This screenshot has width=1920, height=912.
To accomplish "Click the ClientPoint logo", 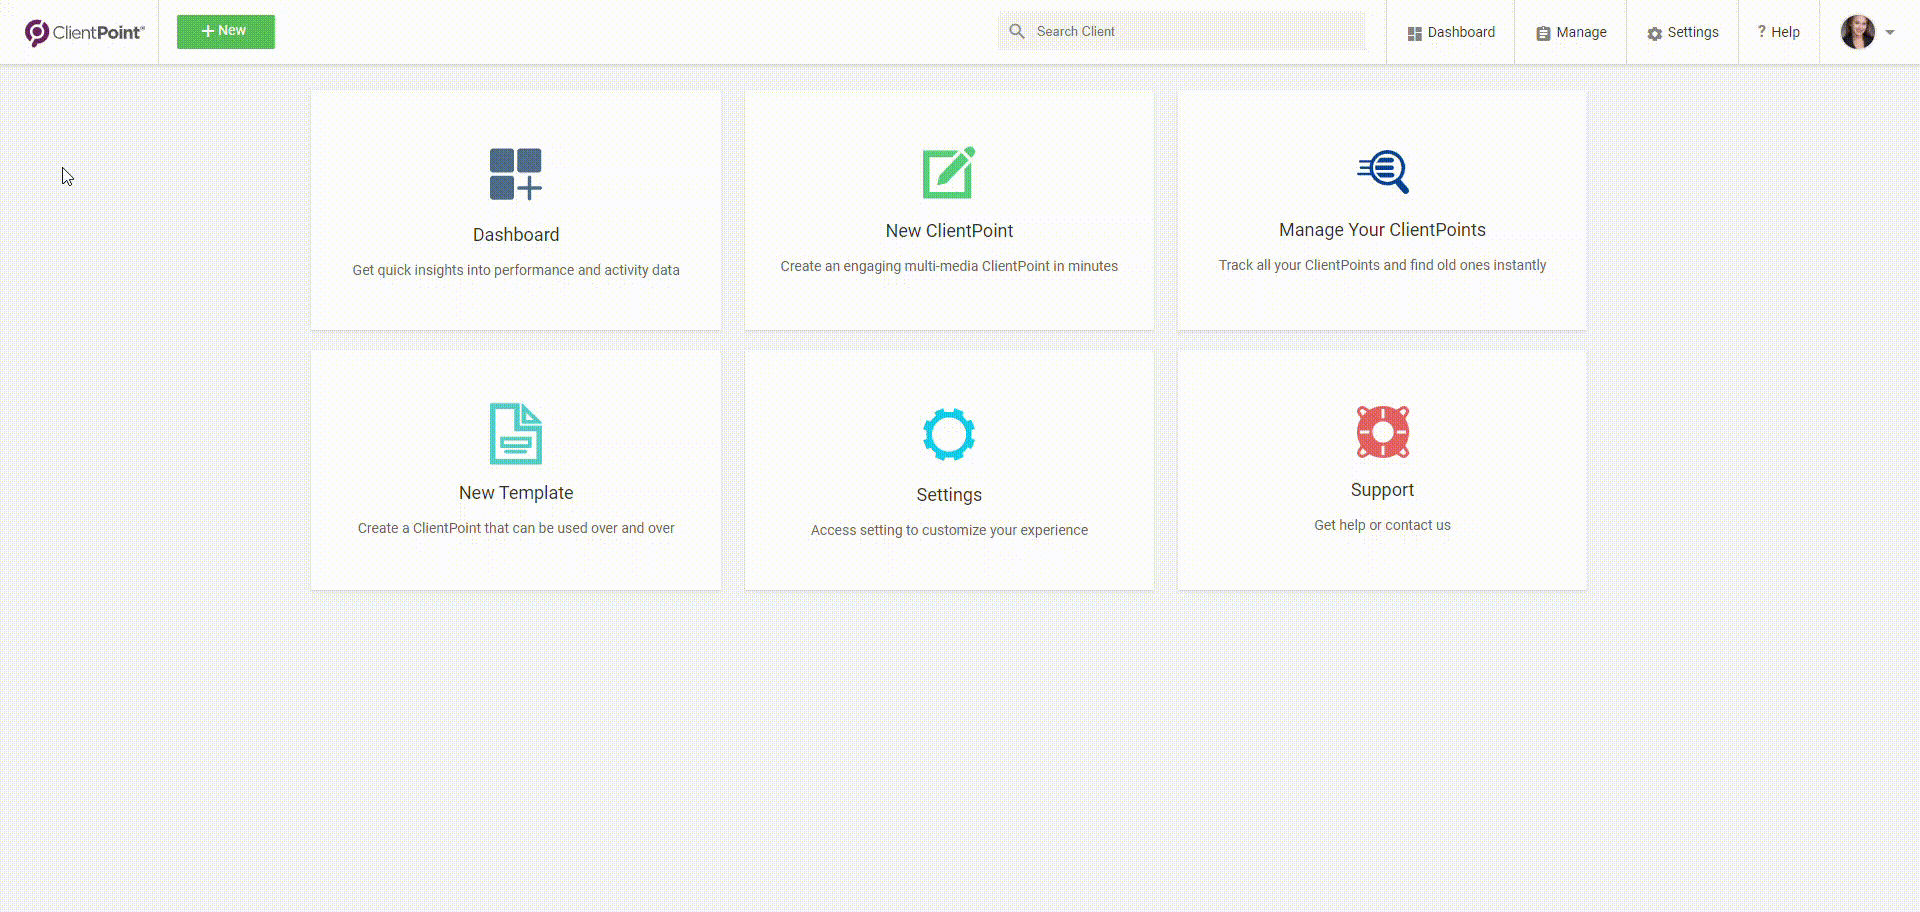I will click(x=85, y=32).
